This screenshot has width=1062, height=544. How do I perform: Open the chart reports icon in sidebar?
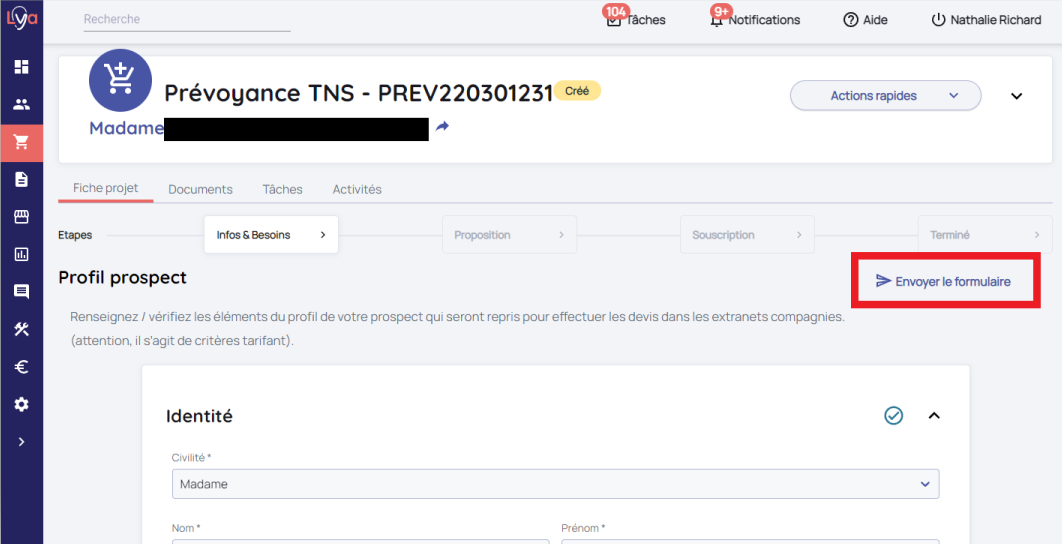tap(21, 254)
